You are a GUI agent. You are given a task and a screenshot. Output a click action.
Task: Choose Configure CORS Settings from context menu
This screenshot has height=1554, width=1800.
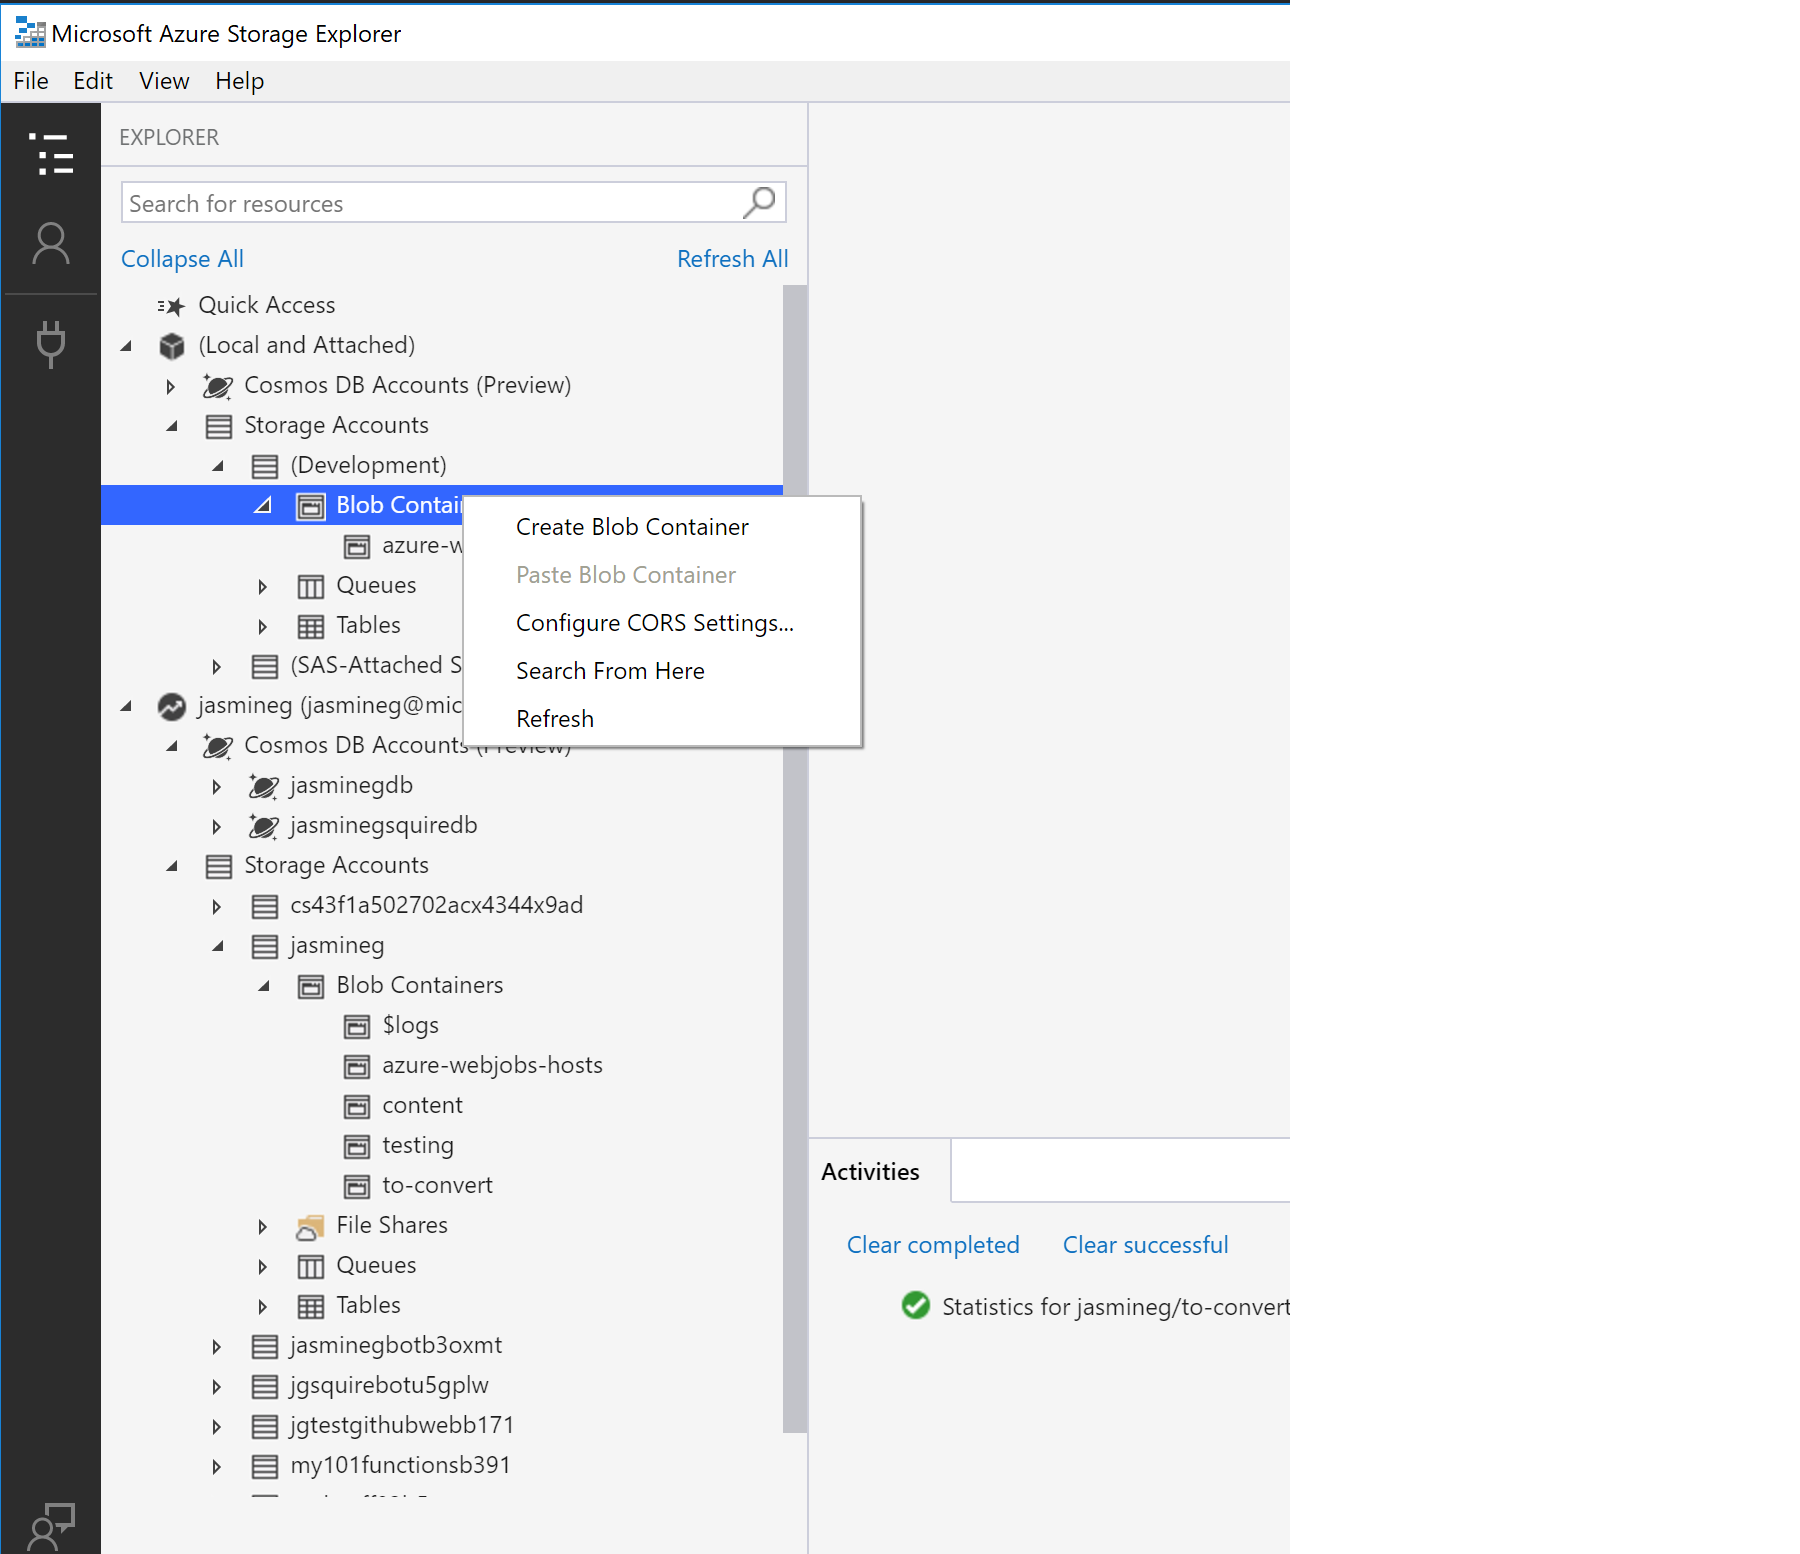pyautogui.click(x=662, y=623)
